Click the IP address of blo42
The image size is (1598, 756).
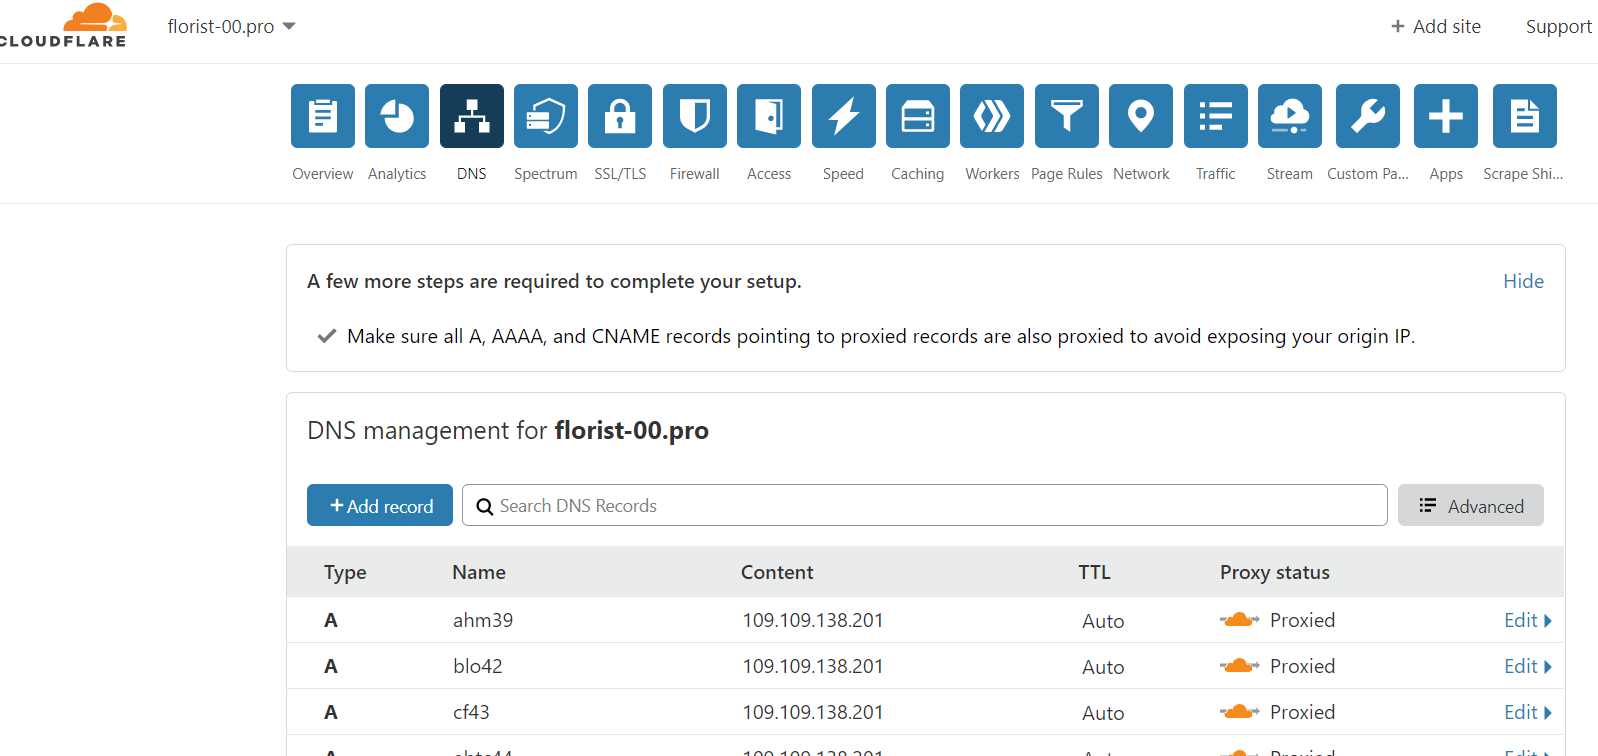click(813, 666)
